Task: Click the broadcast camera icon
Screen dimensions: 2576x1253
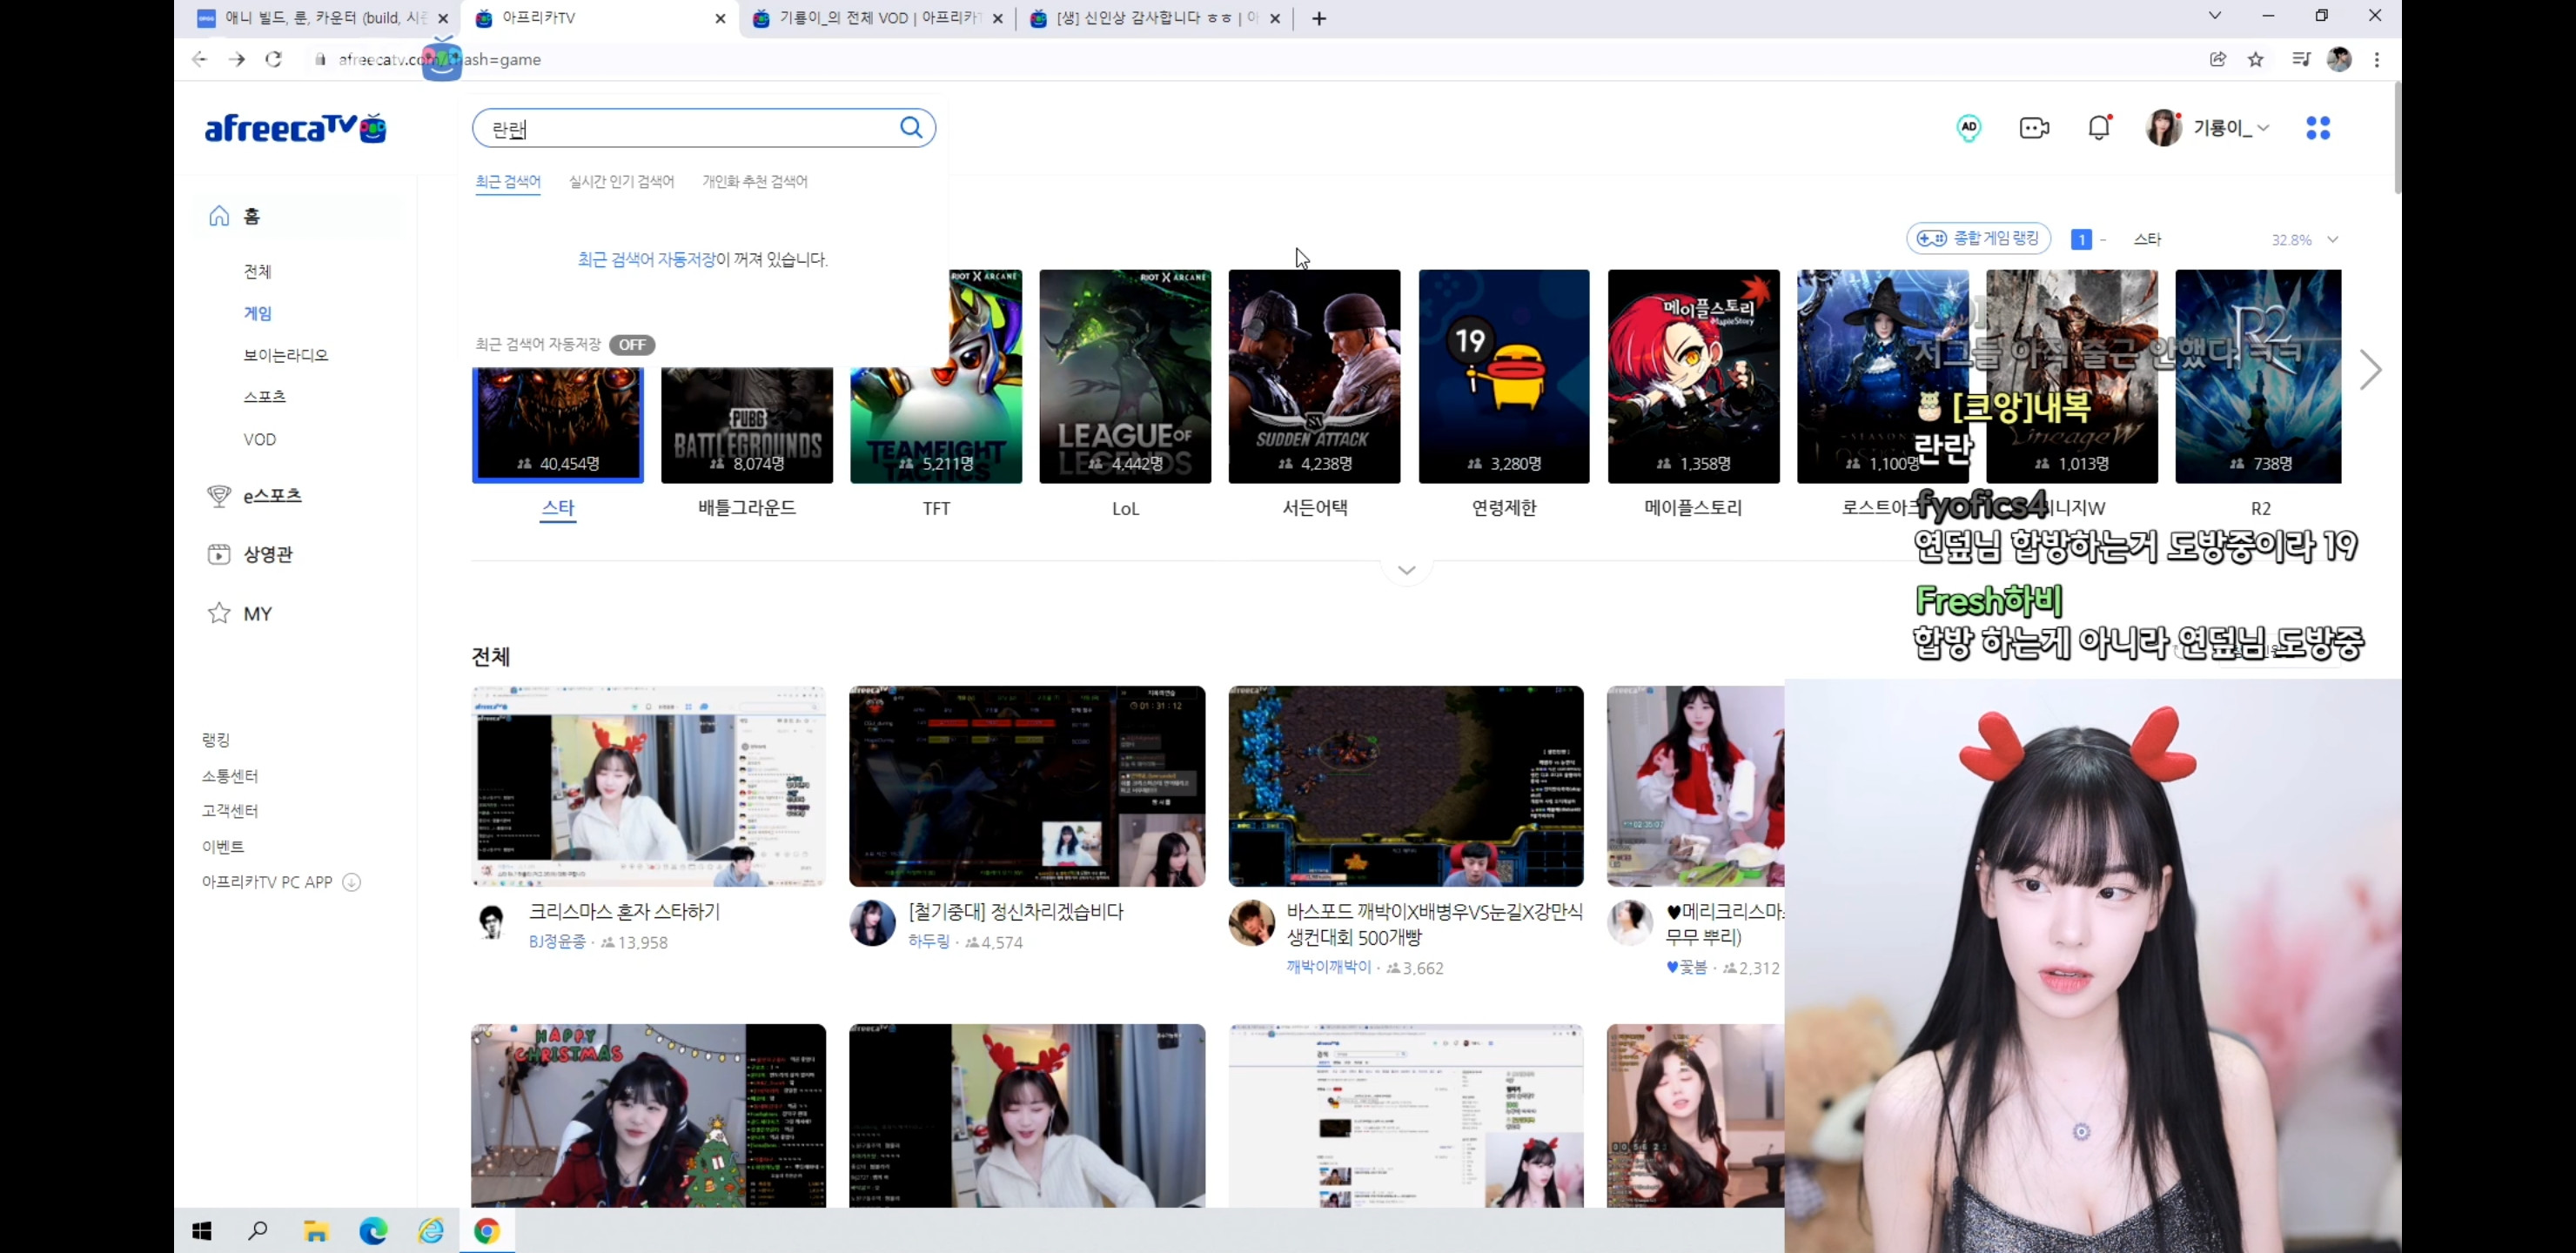Action: click(x=2034, y=128)
